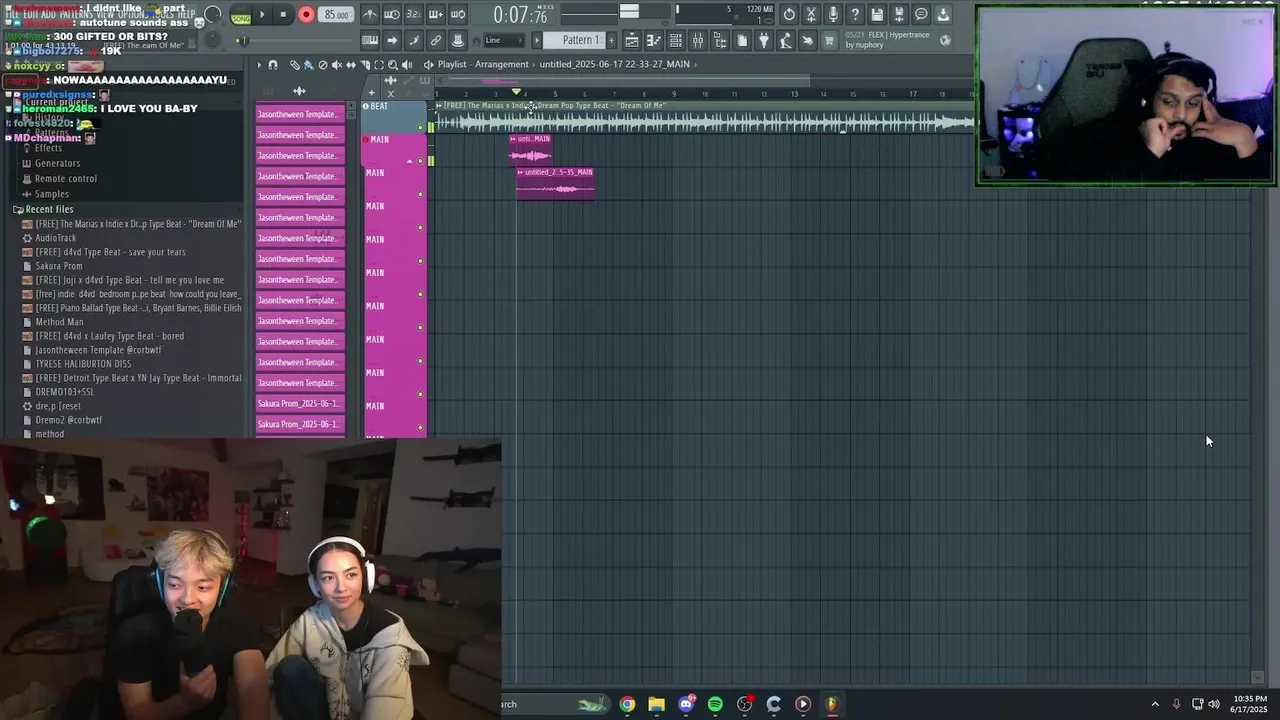Click the red Record button
Image resolution: width=1280 pixels, height=720 pixels.
pos(306,15)
